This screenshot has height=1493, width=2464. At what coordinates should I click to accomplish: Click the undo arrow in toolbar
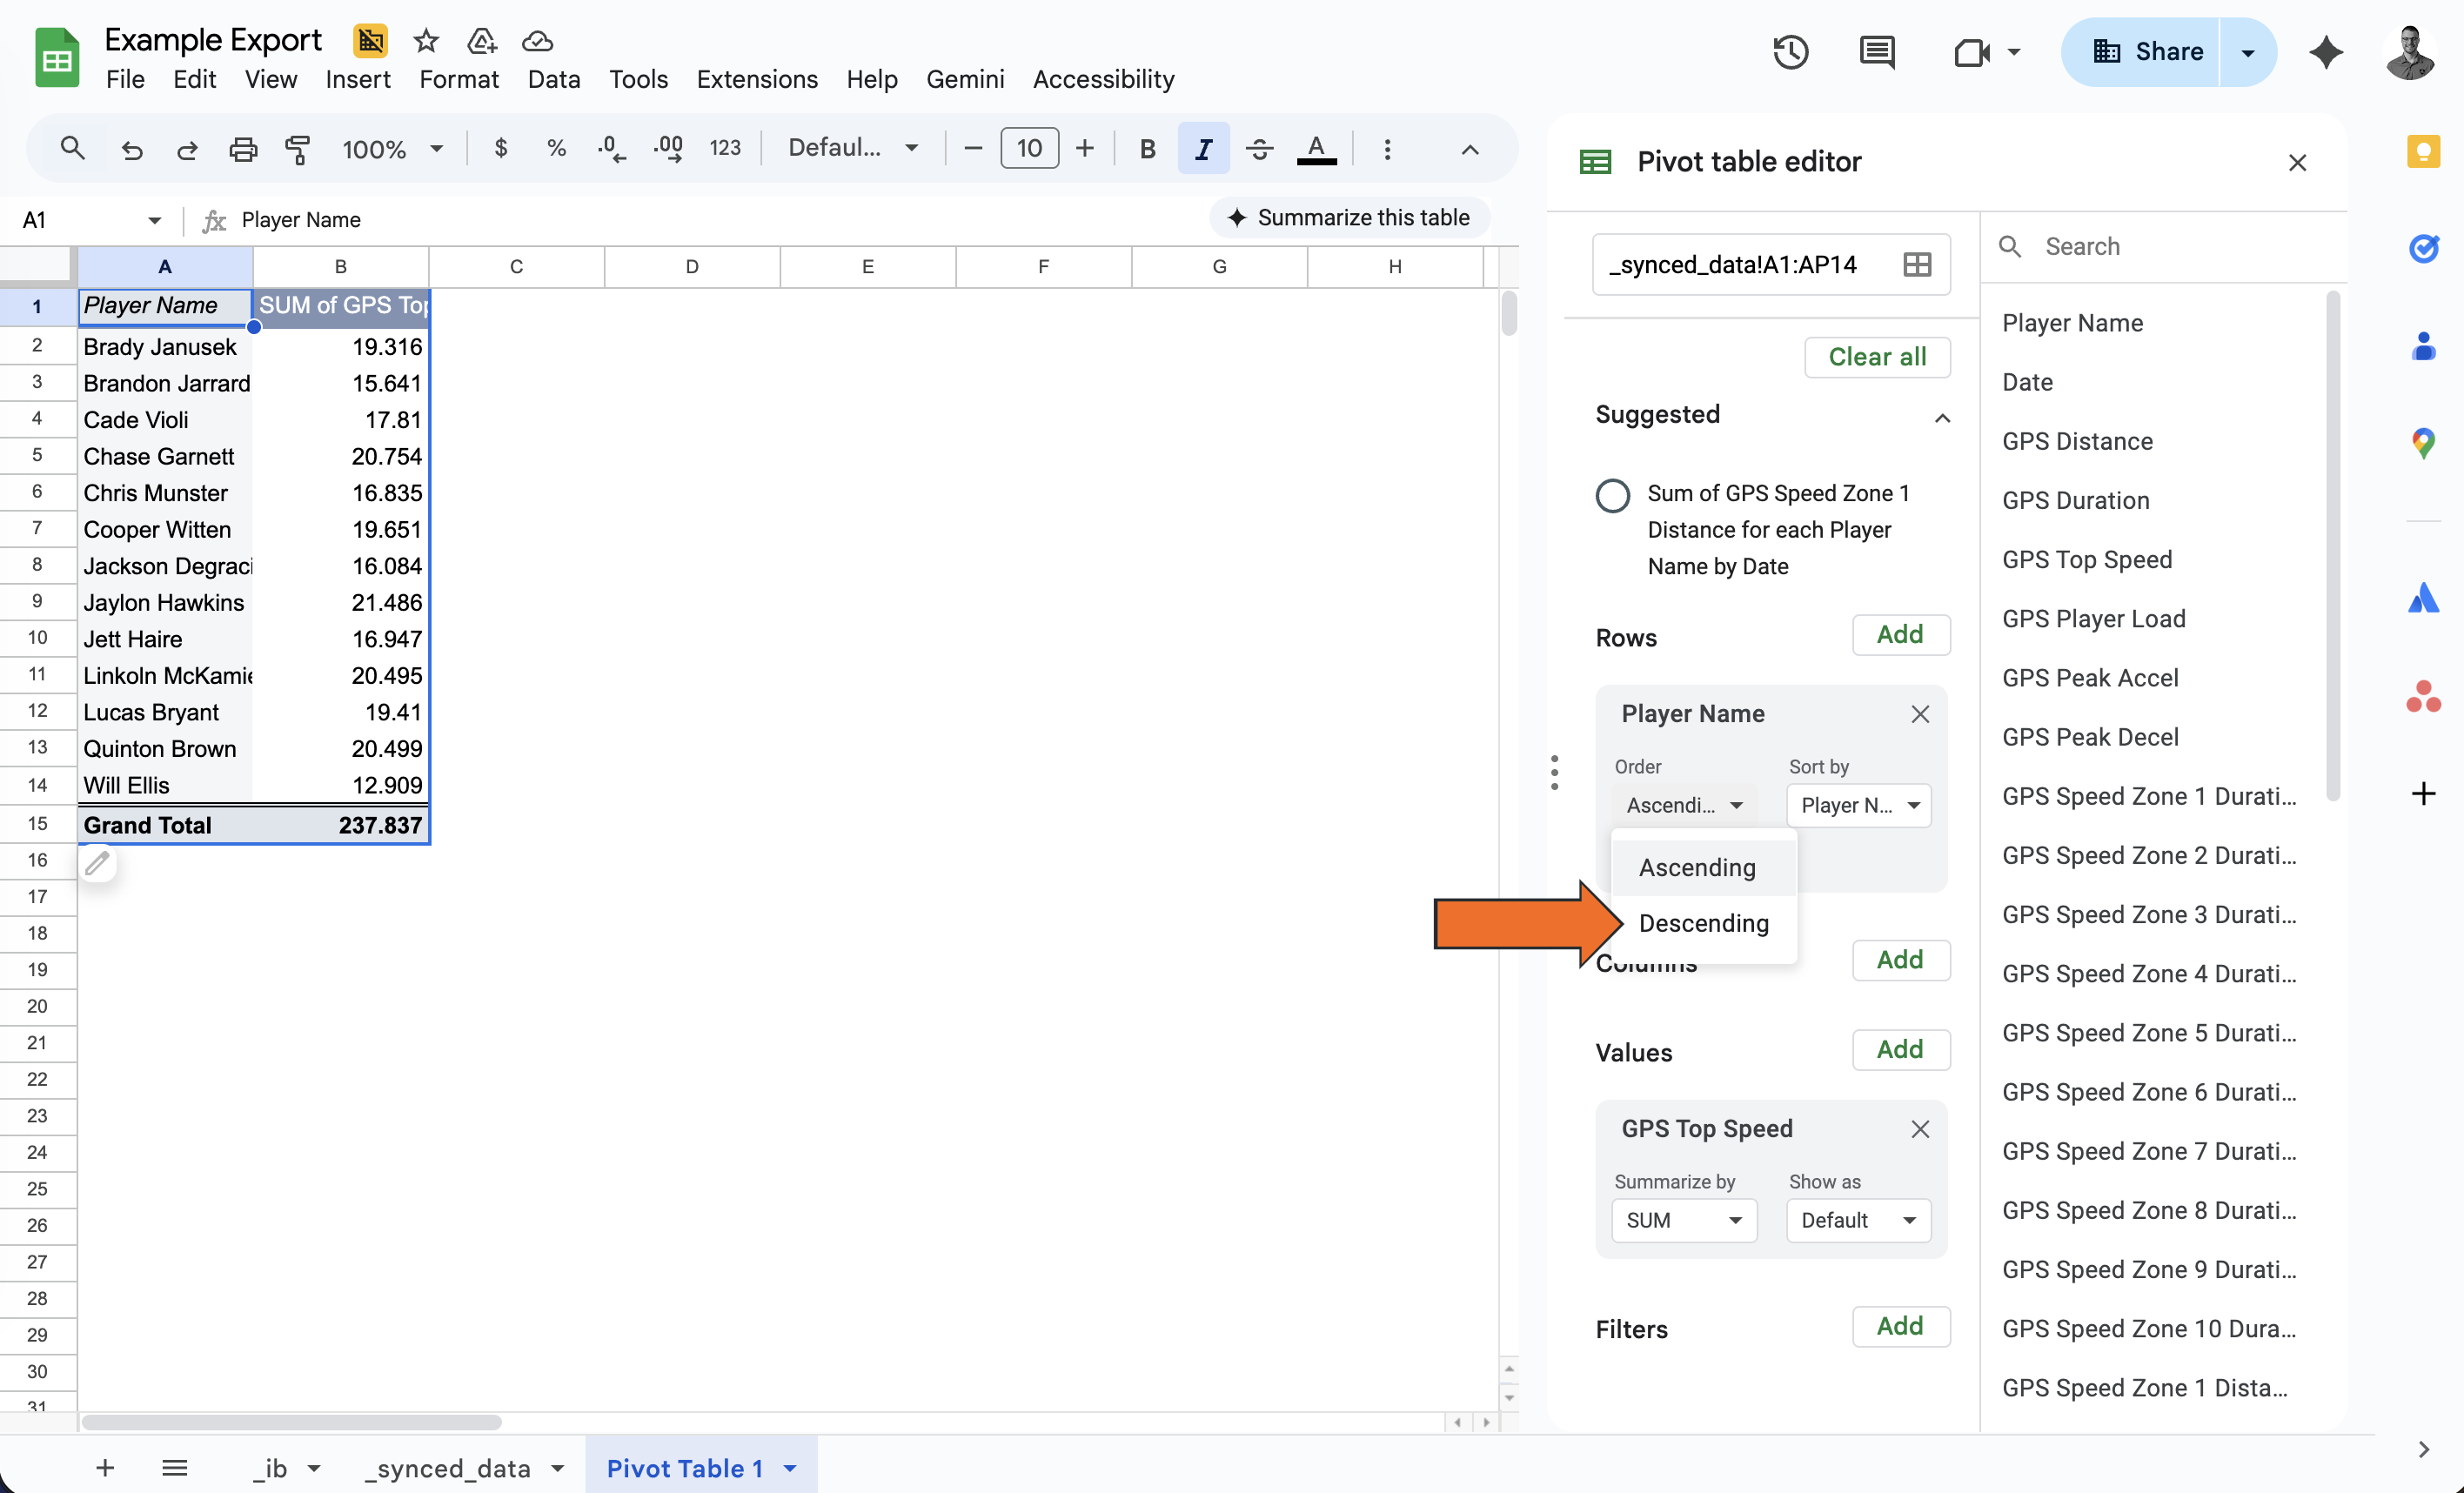pyautogui.click(x=132, y=149)
